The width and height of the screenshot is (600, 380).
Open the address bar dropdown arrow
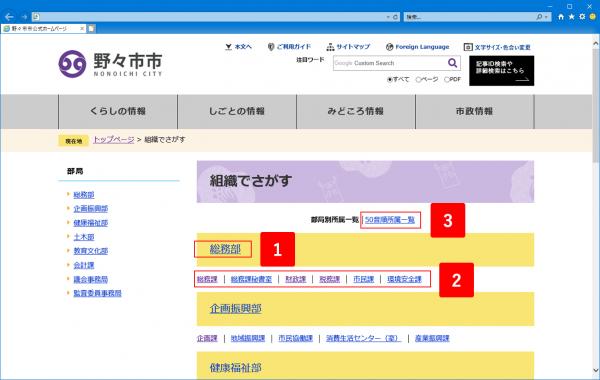(x=388, y=17)
